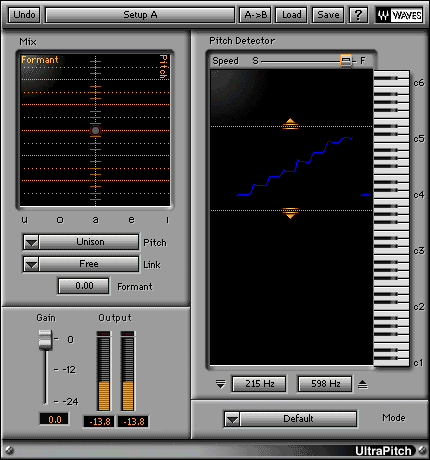Select the Gain 0.0 value readout
This screenshot has width=430, height=460.
point(54,419)
